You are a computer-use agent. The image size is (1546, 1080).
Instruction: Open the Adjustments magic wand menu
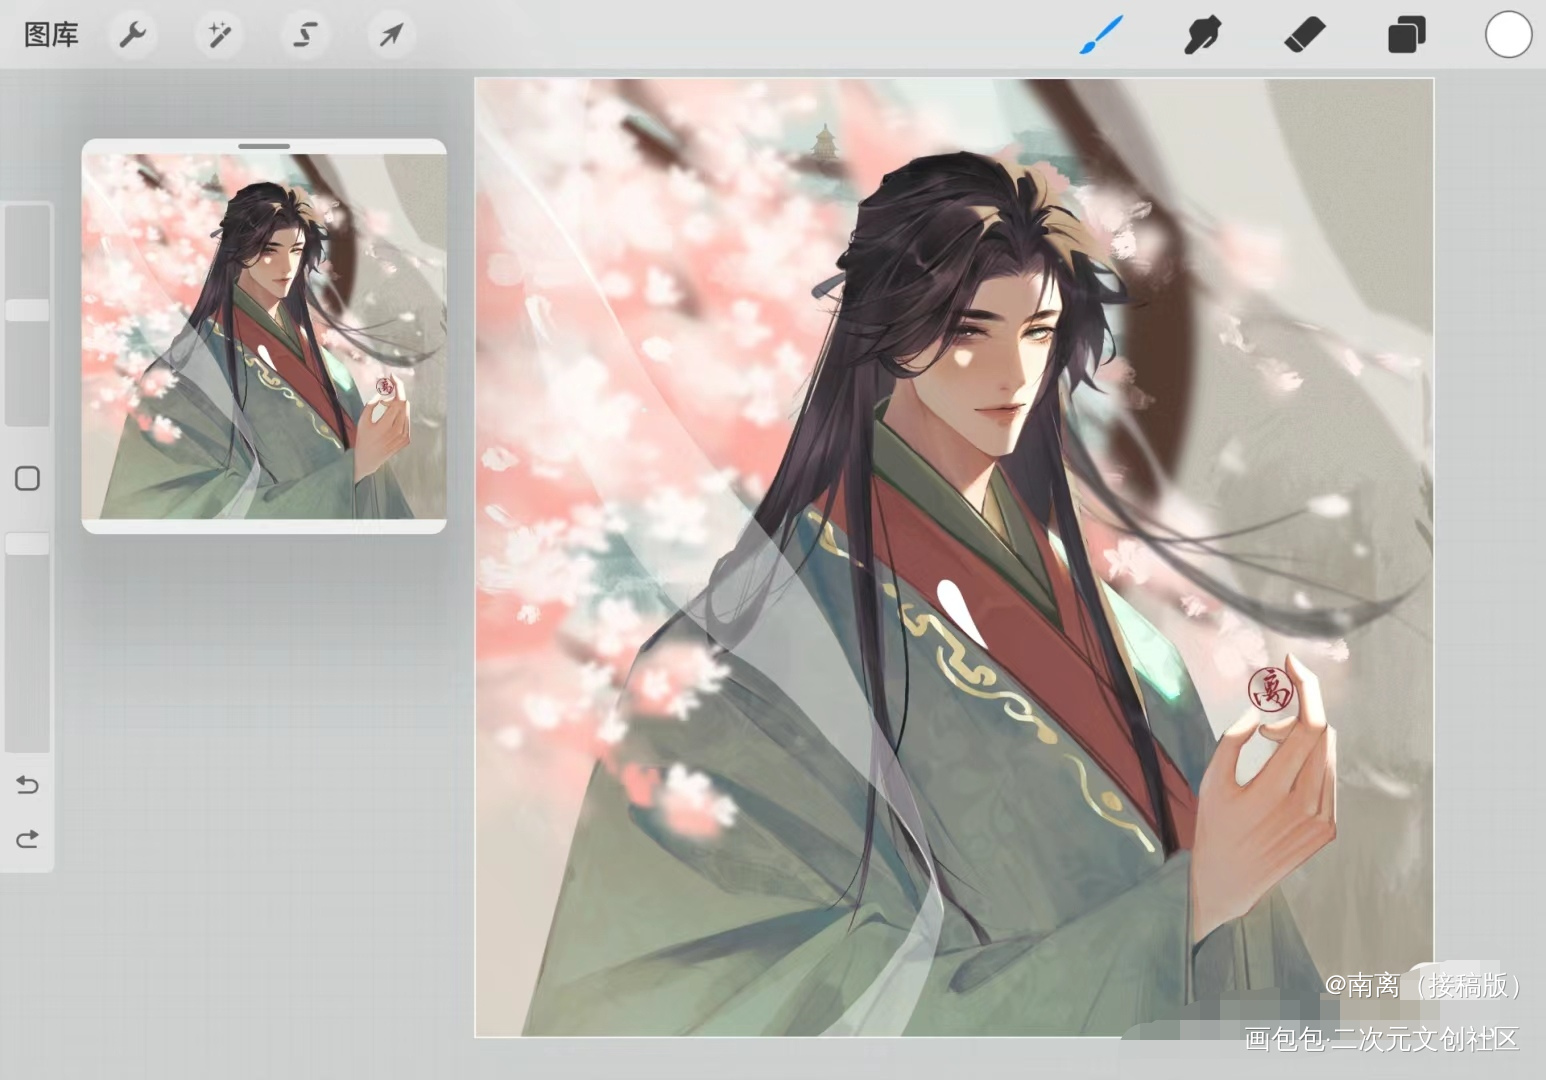click(x=218, y=35)
